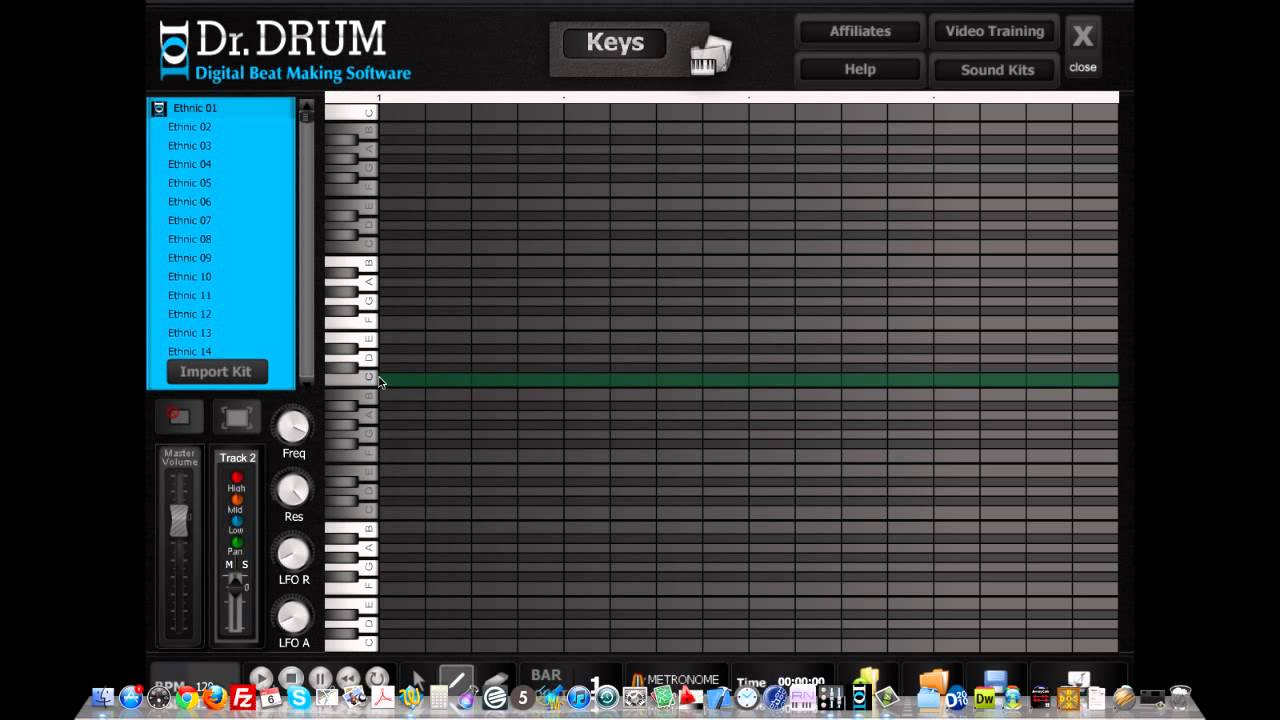Click the Keys piano icon
Screen dimensions: 1280x720
click(710, 54)
